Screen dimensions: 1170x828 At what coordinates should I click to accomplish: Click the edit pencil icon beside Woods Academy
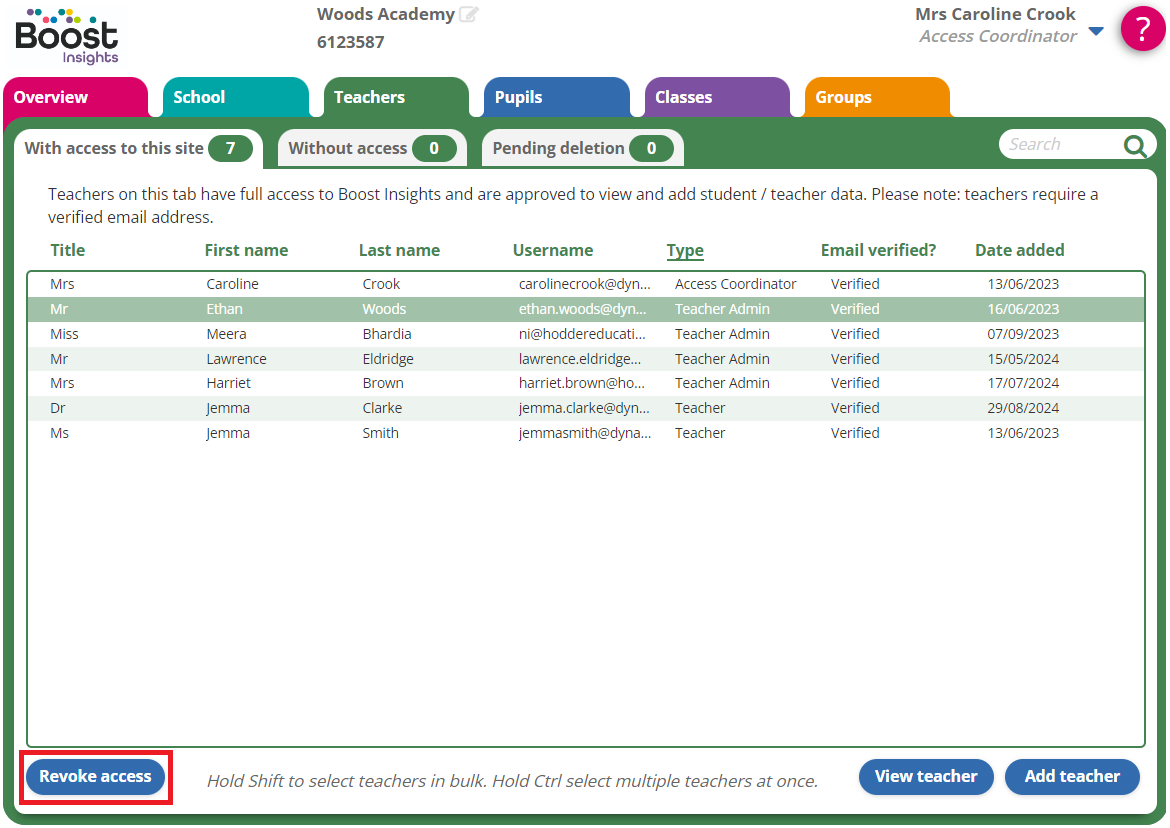(x=468, y=15)
